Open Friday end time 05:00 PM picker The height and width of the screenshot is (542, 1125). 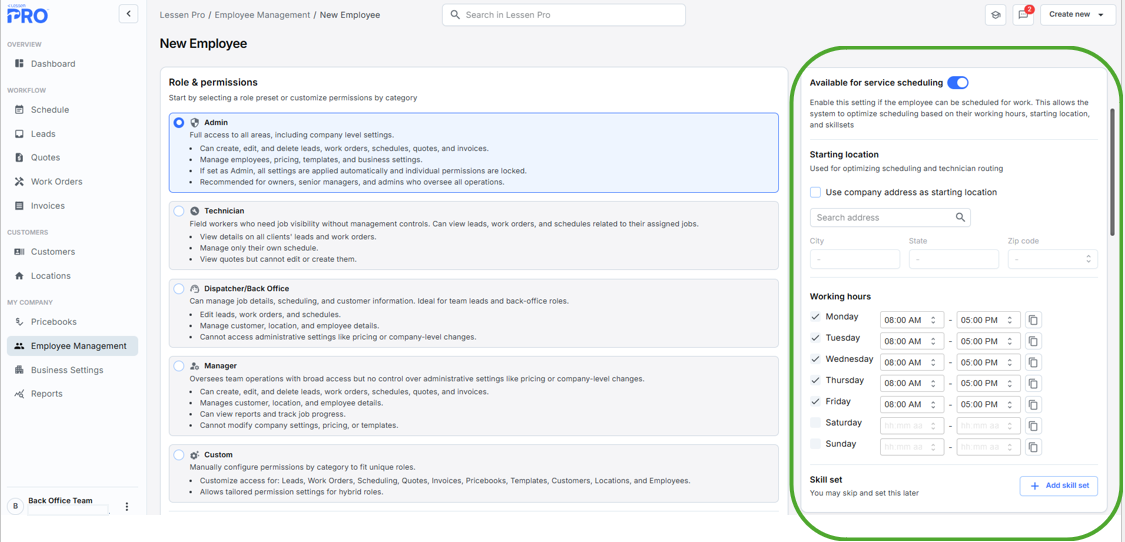(987, 404)
